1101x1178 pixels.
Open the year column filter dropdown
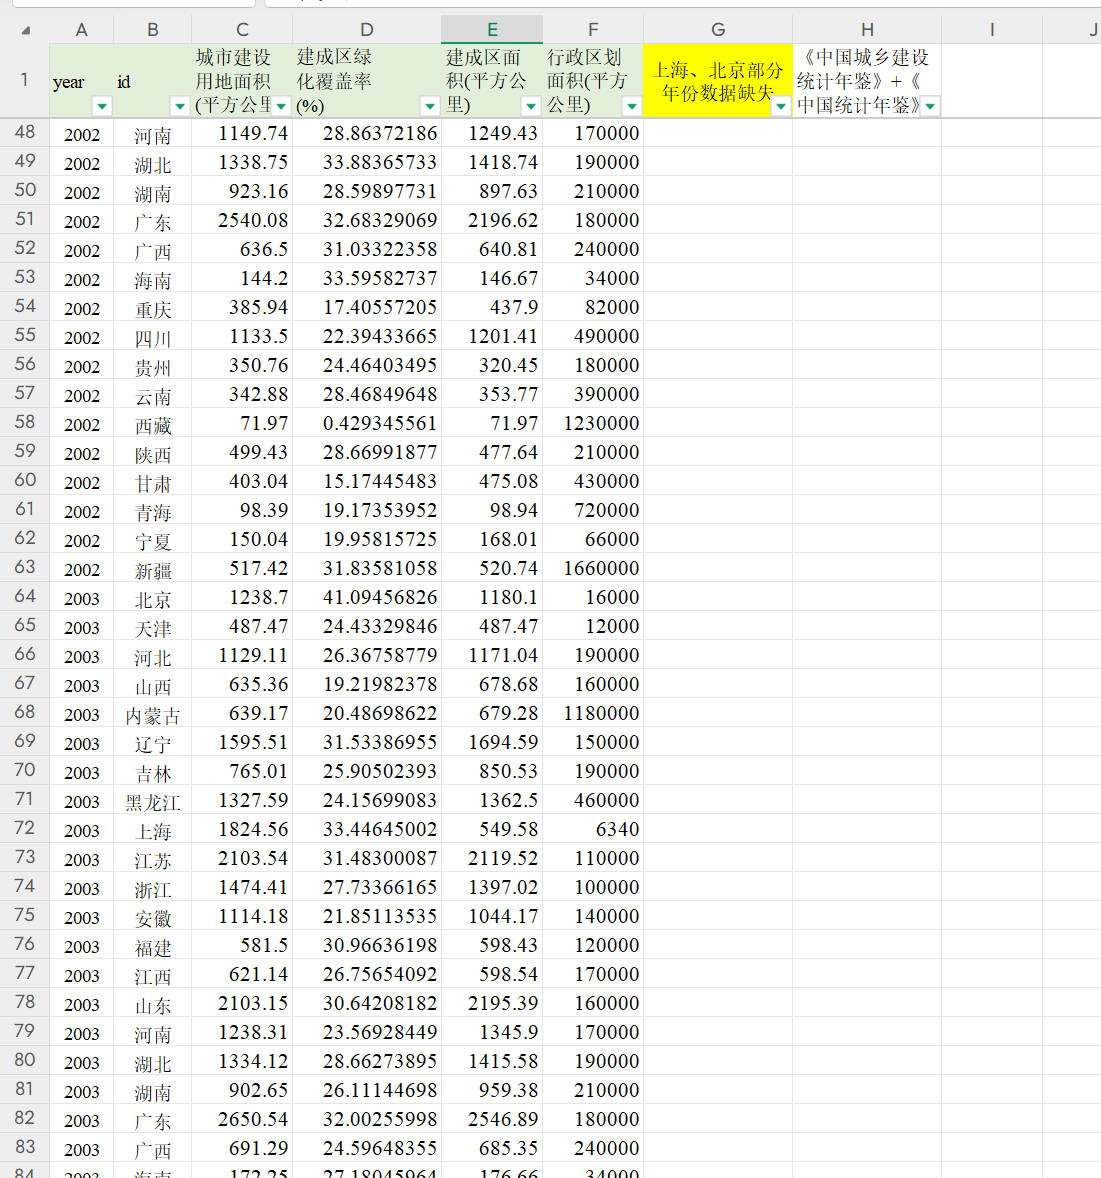coord(101,106)
